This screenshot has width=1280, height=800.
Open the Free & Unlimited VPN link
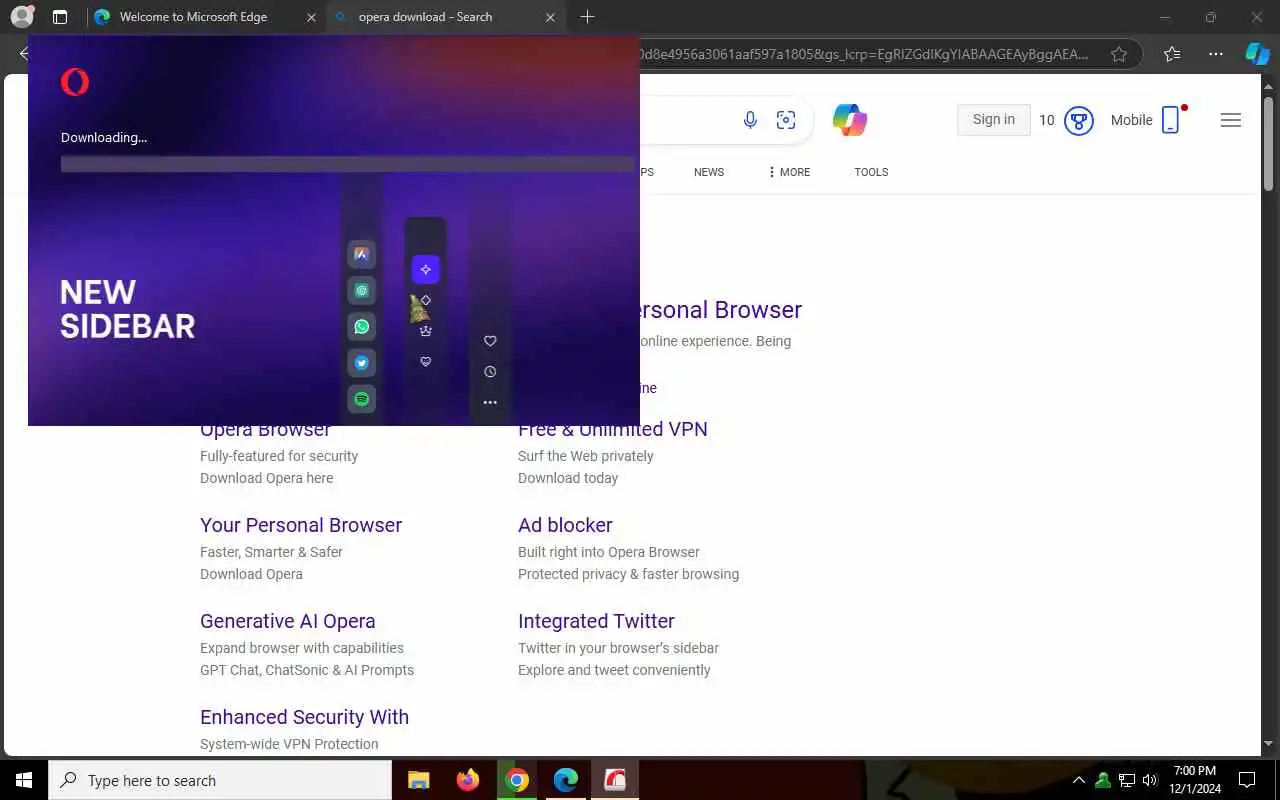[613, 430]
